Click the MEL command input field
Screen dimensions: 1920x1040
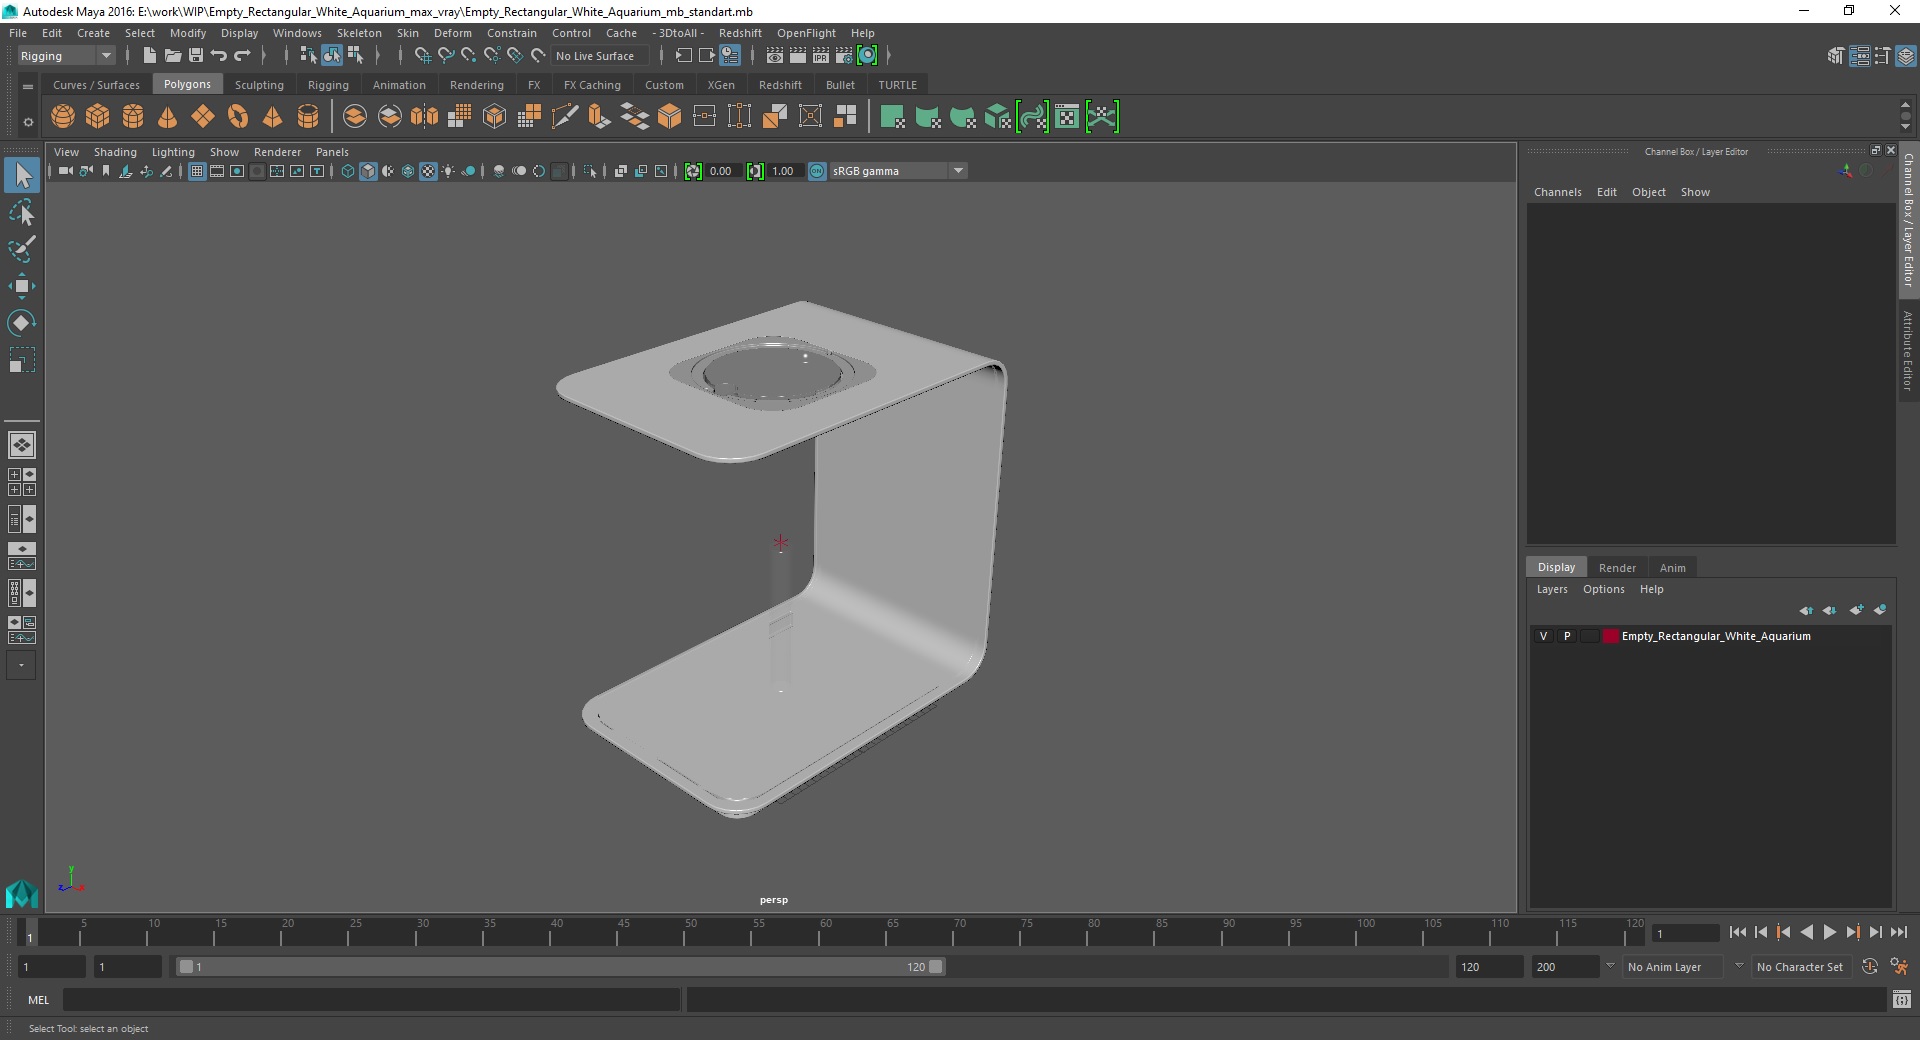pyautogui.click(x=372, y=1000)
